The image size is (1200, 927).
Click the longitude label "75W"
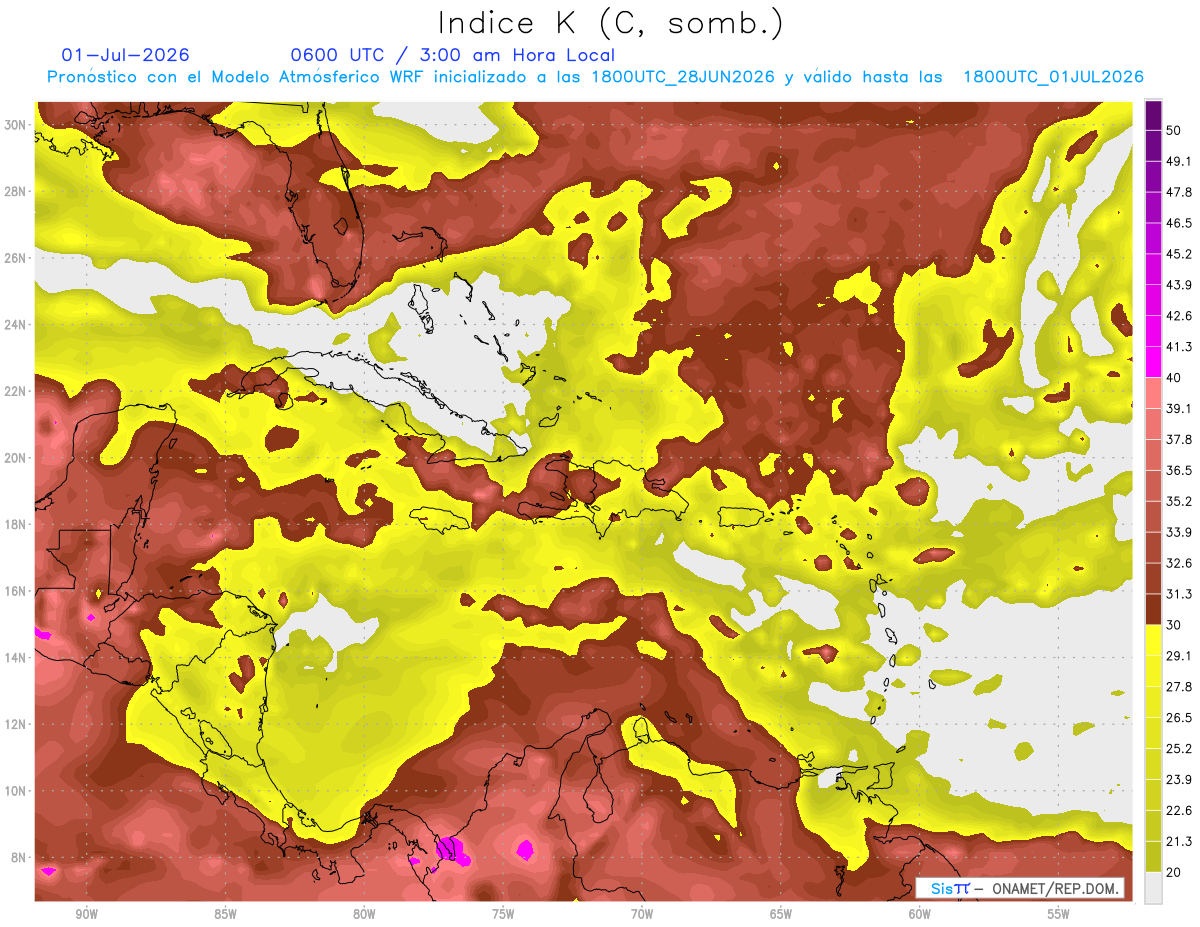[x=503, y=914]
